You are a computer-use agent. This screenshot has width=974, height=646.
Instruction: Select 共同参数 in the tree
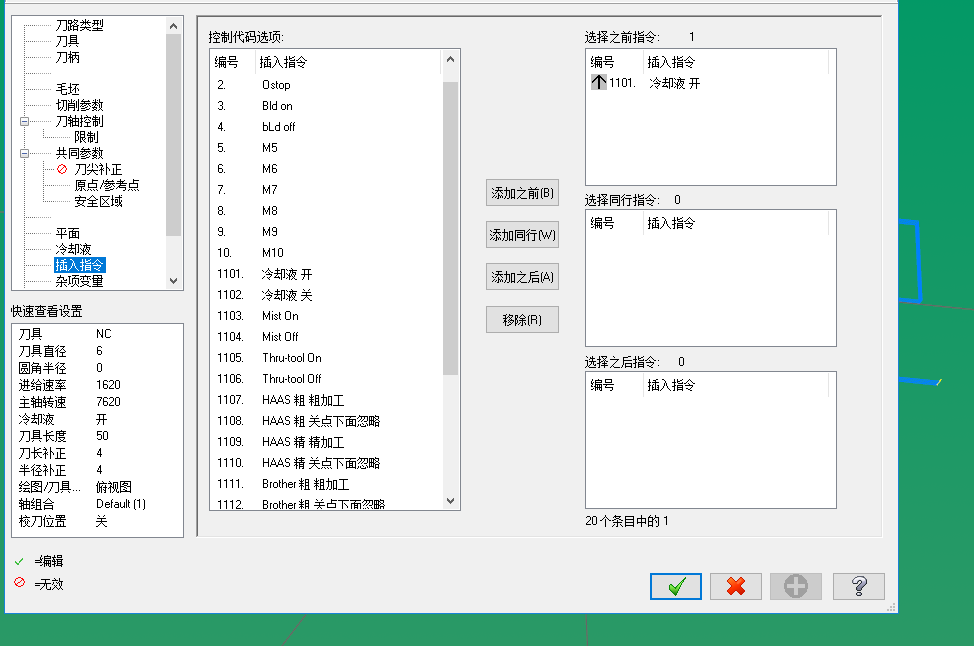80,153
